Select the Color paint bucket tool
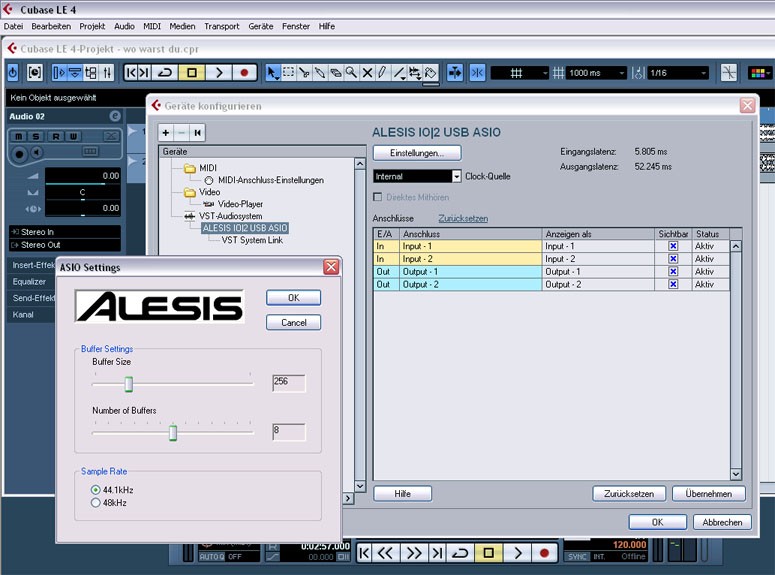775x575 pixels. [x=431, y=73]
